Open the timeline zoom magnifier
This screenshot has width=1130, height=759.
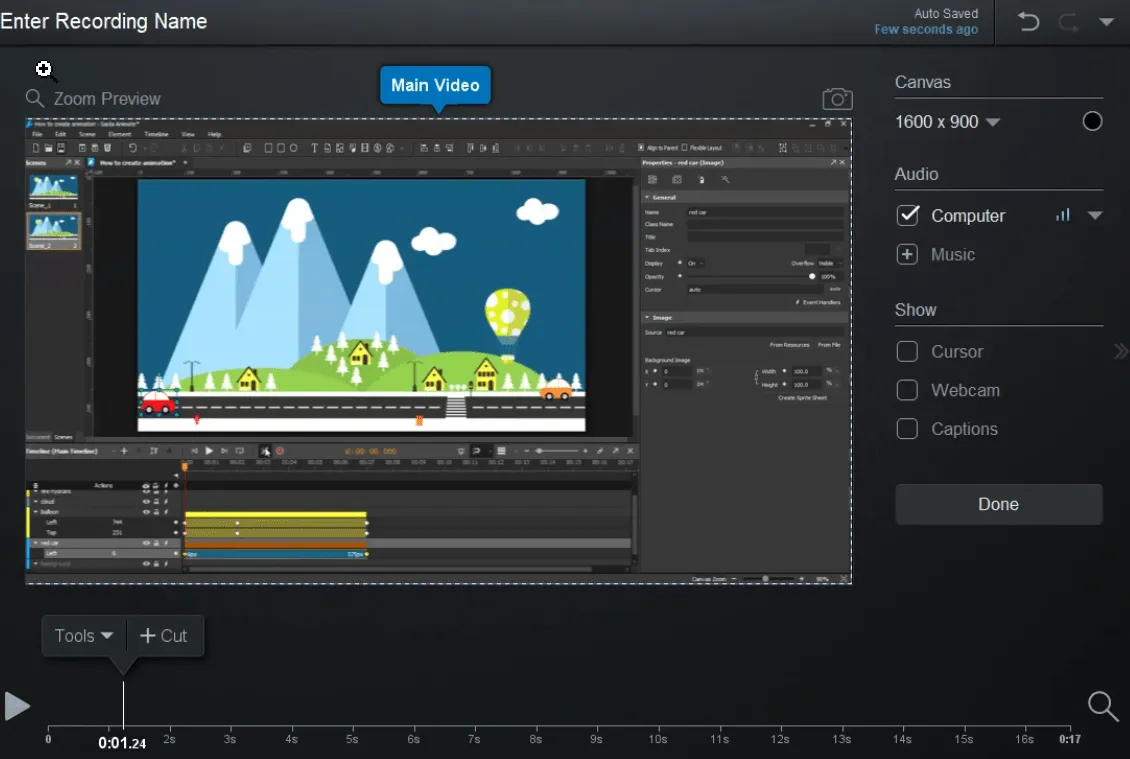(1103, 706)
